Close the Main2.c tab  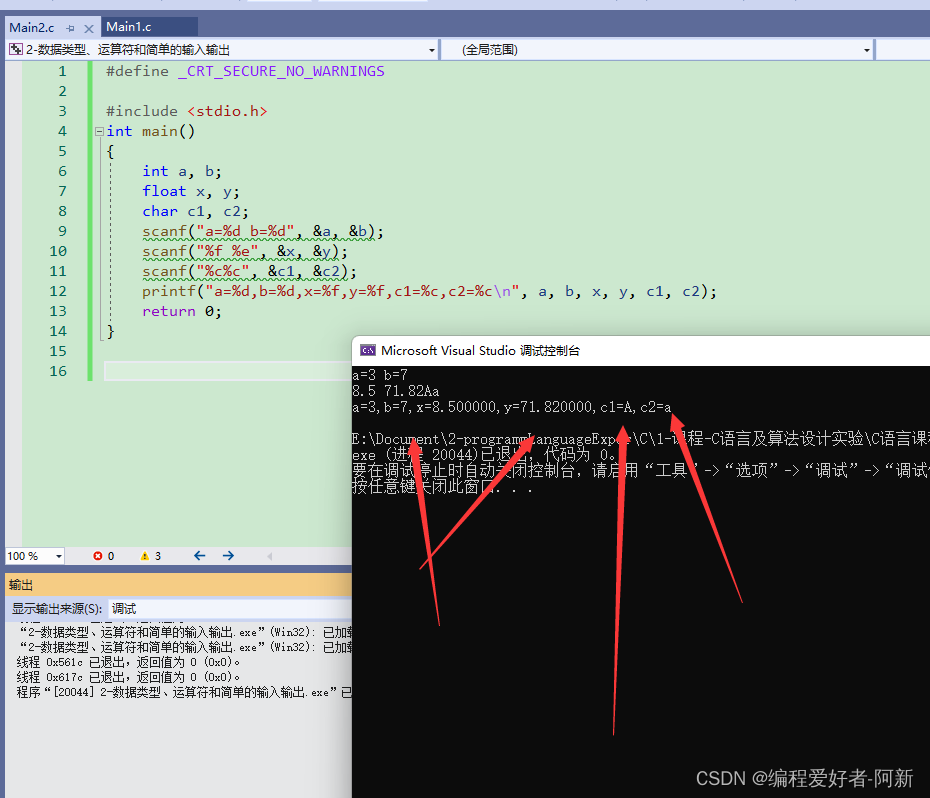click(89, 28)
